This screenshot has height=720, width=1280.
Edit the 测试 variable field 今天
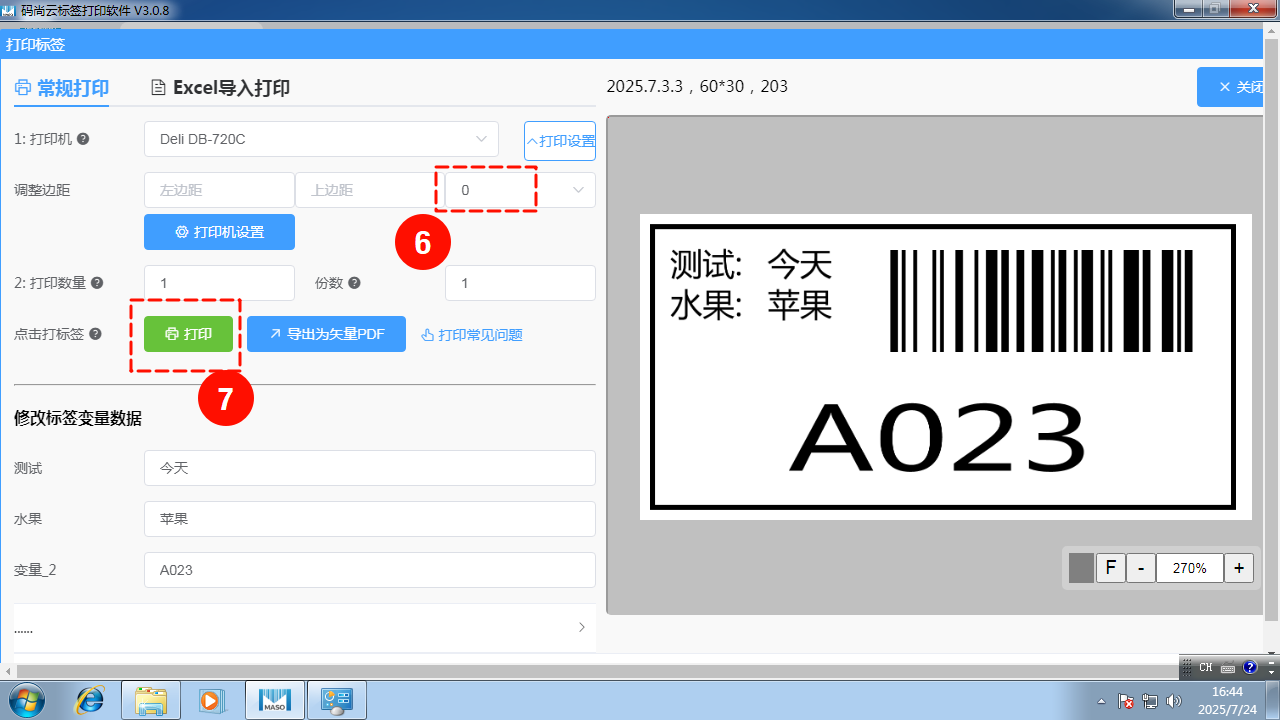pos(370,468)
